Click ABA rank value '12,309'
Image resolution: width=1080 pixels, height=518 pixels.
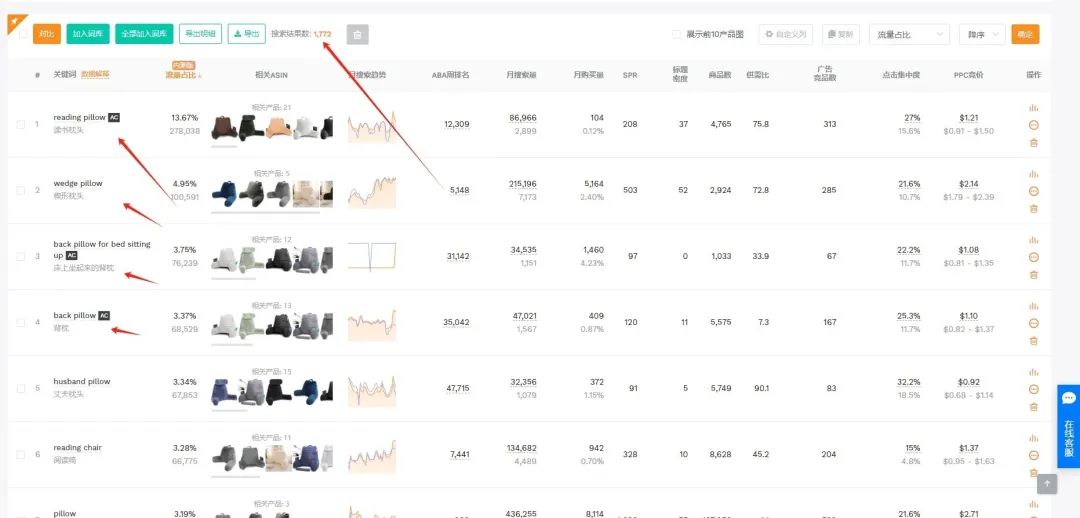[x=457, y=124]
